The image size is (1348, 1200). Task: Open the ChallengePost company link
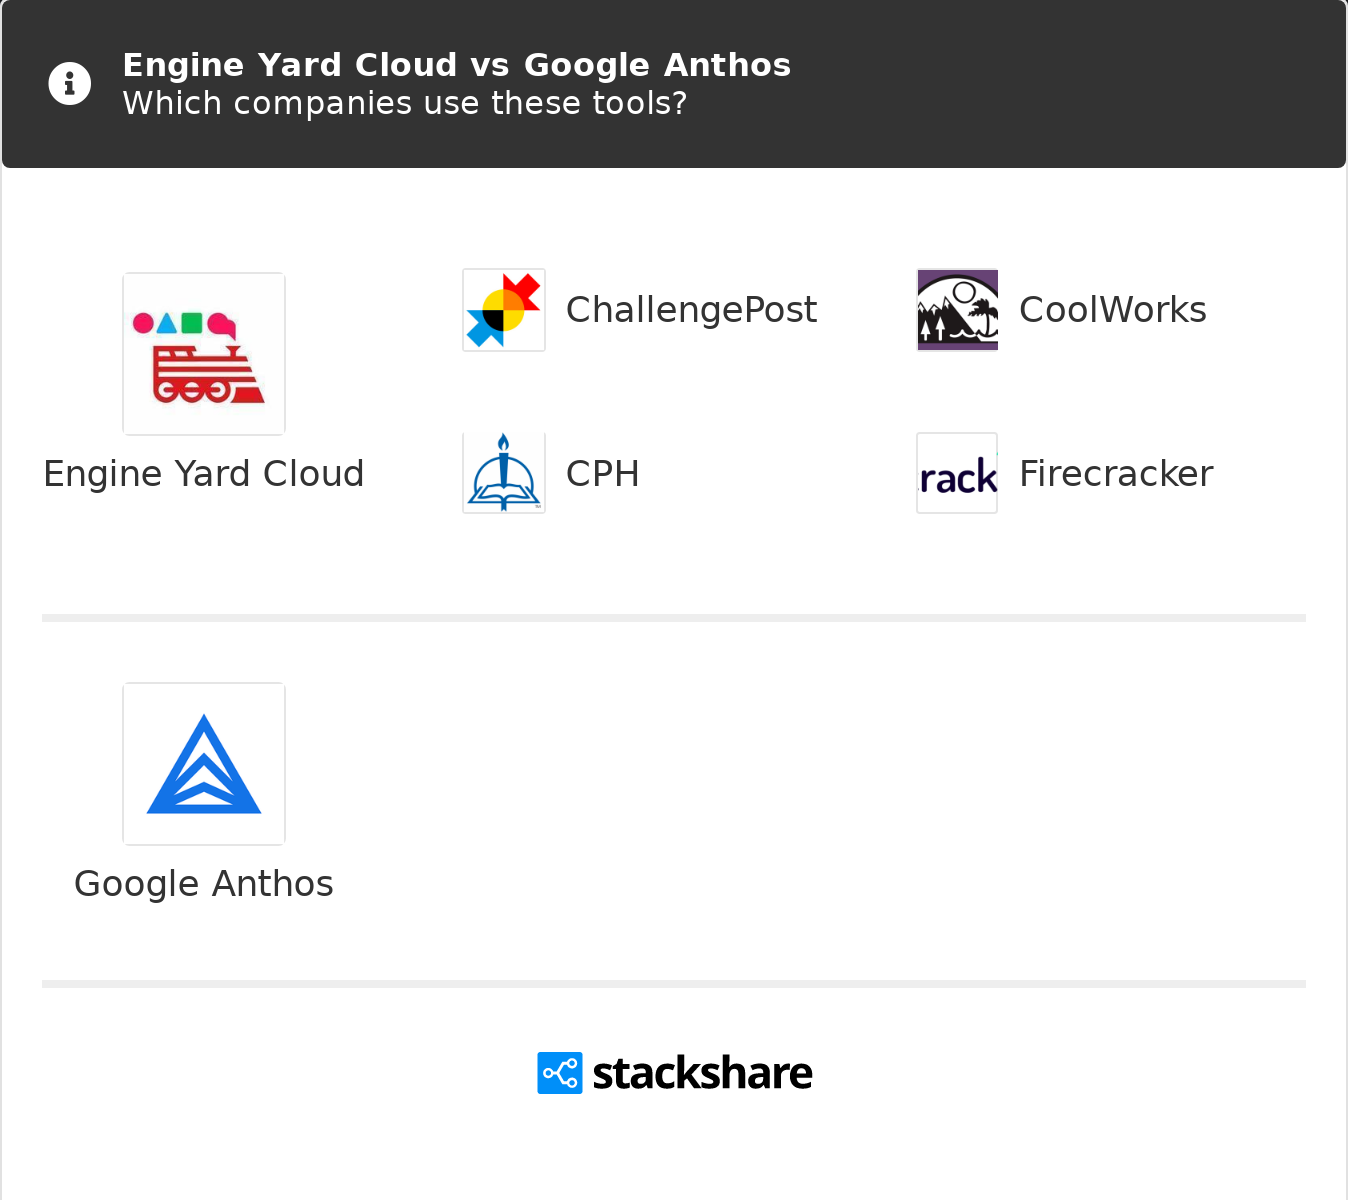point(691,310)
